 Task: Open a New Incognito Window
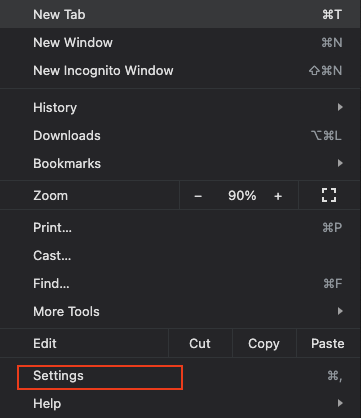(x=180, y=70)
